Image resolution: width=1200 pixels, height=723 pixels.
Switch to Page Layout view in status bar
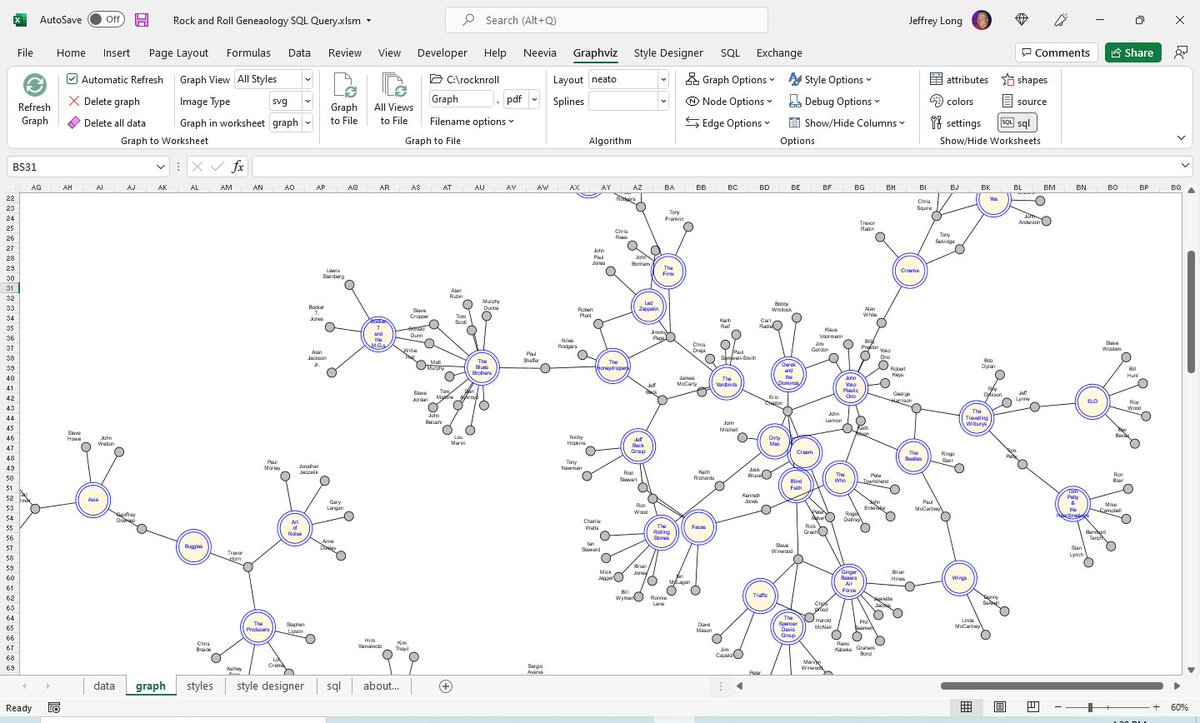click(x=1000, y=707)
